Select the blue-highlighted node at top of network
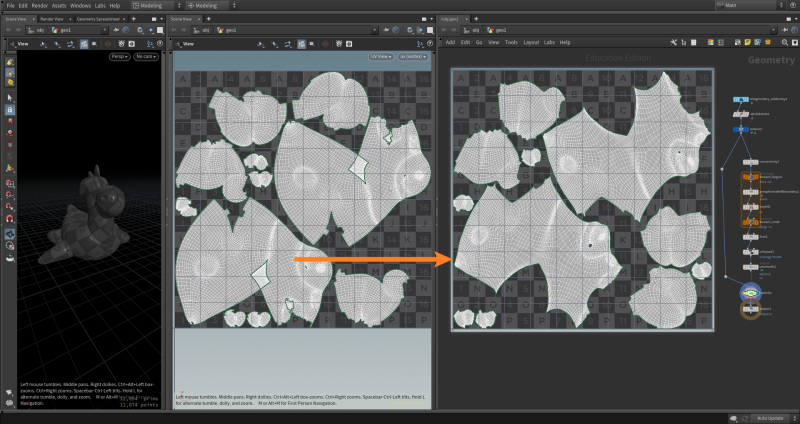 click(x=741, y=100)
